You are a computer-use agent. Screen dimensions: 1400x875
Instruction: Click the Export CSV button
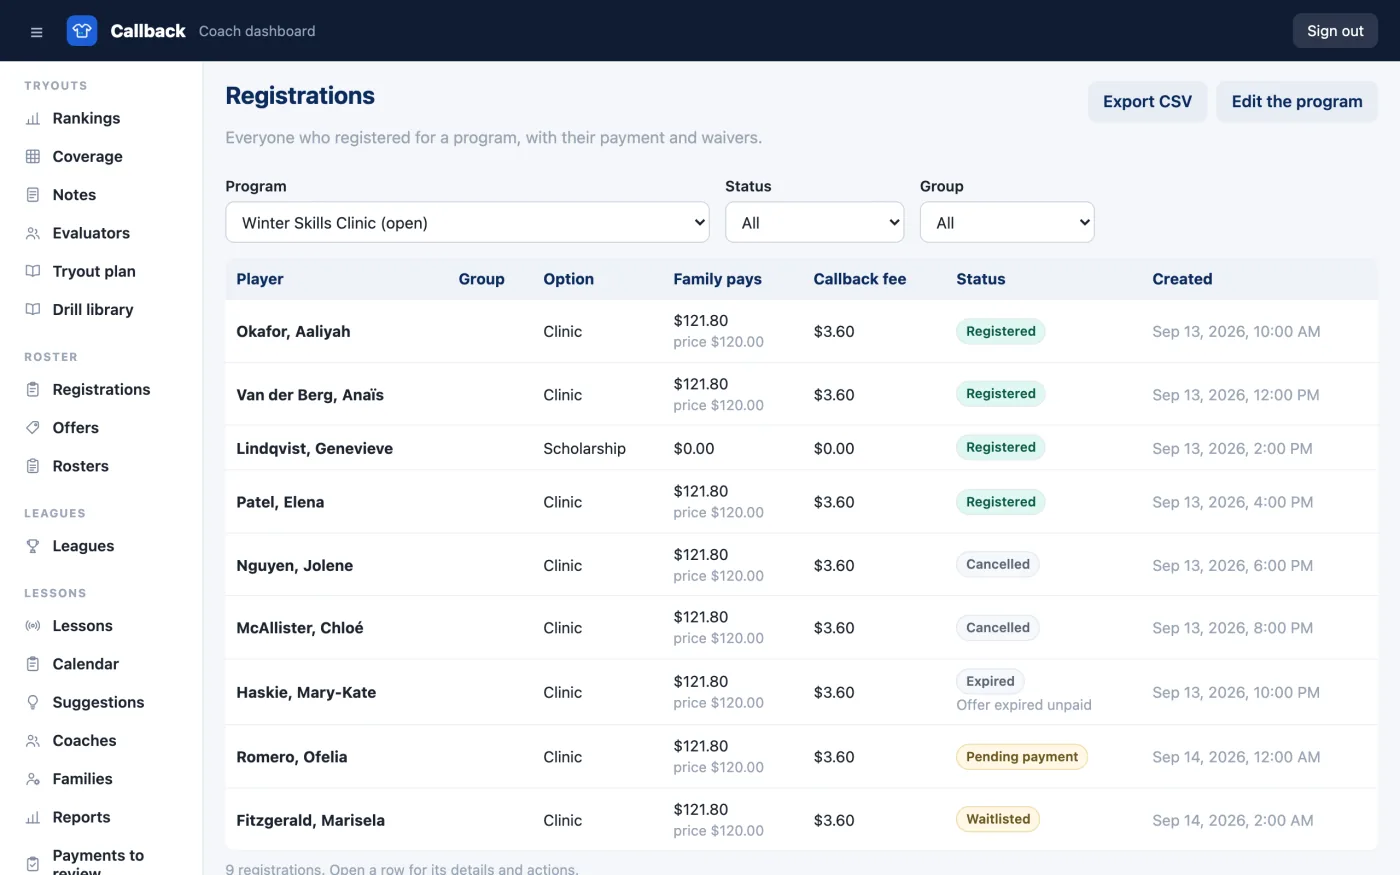point(1147,102)
